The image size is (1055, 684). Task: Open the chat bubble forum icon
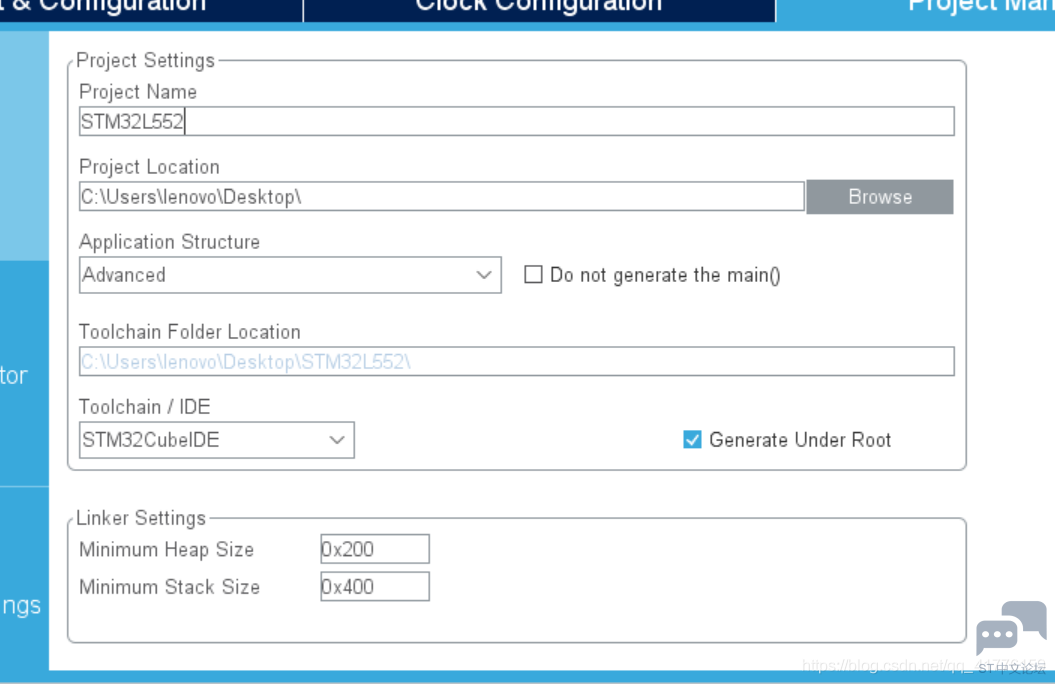coord(1011,628)
